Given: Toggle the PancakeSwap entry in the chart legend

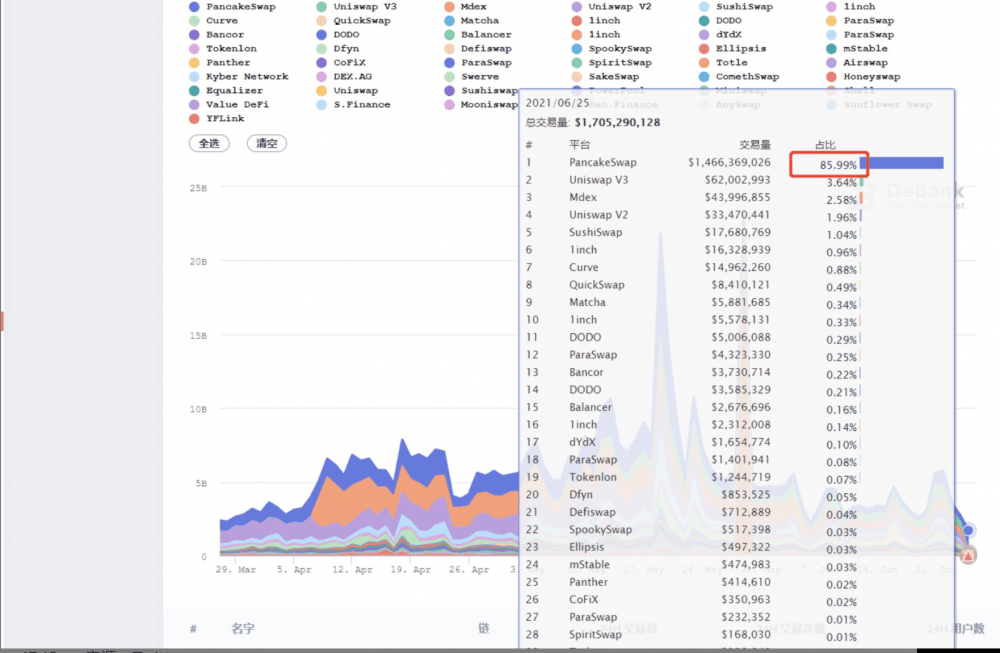Looking at the screenshot, I should pyautogui.click(x=233, y=6).
